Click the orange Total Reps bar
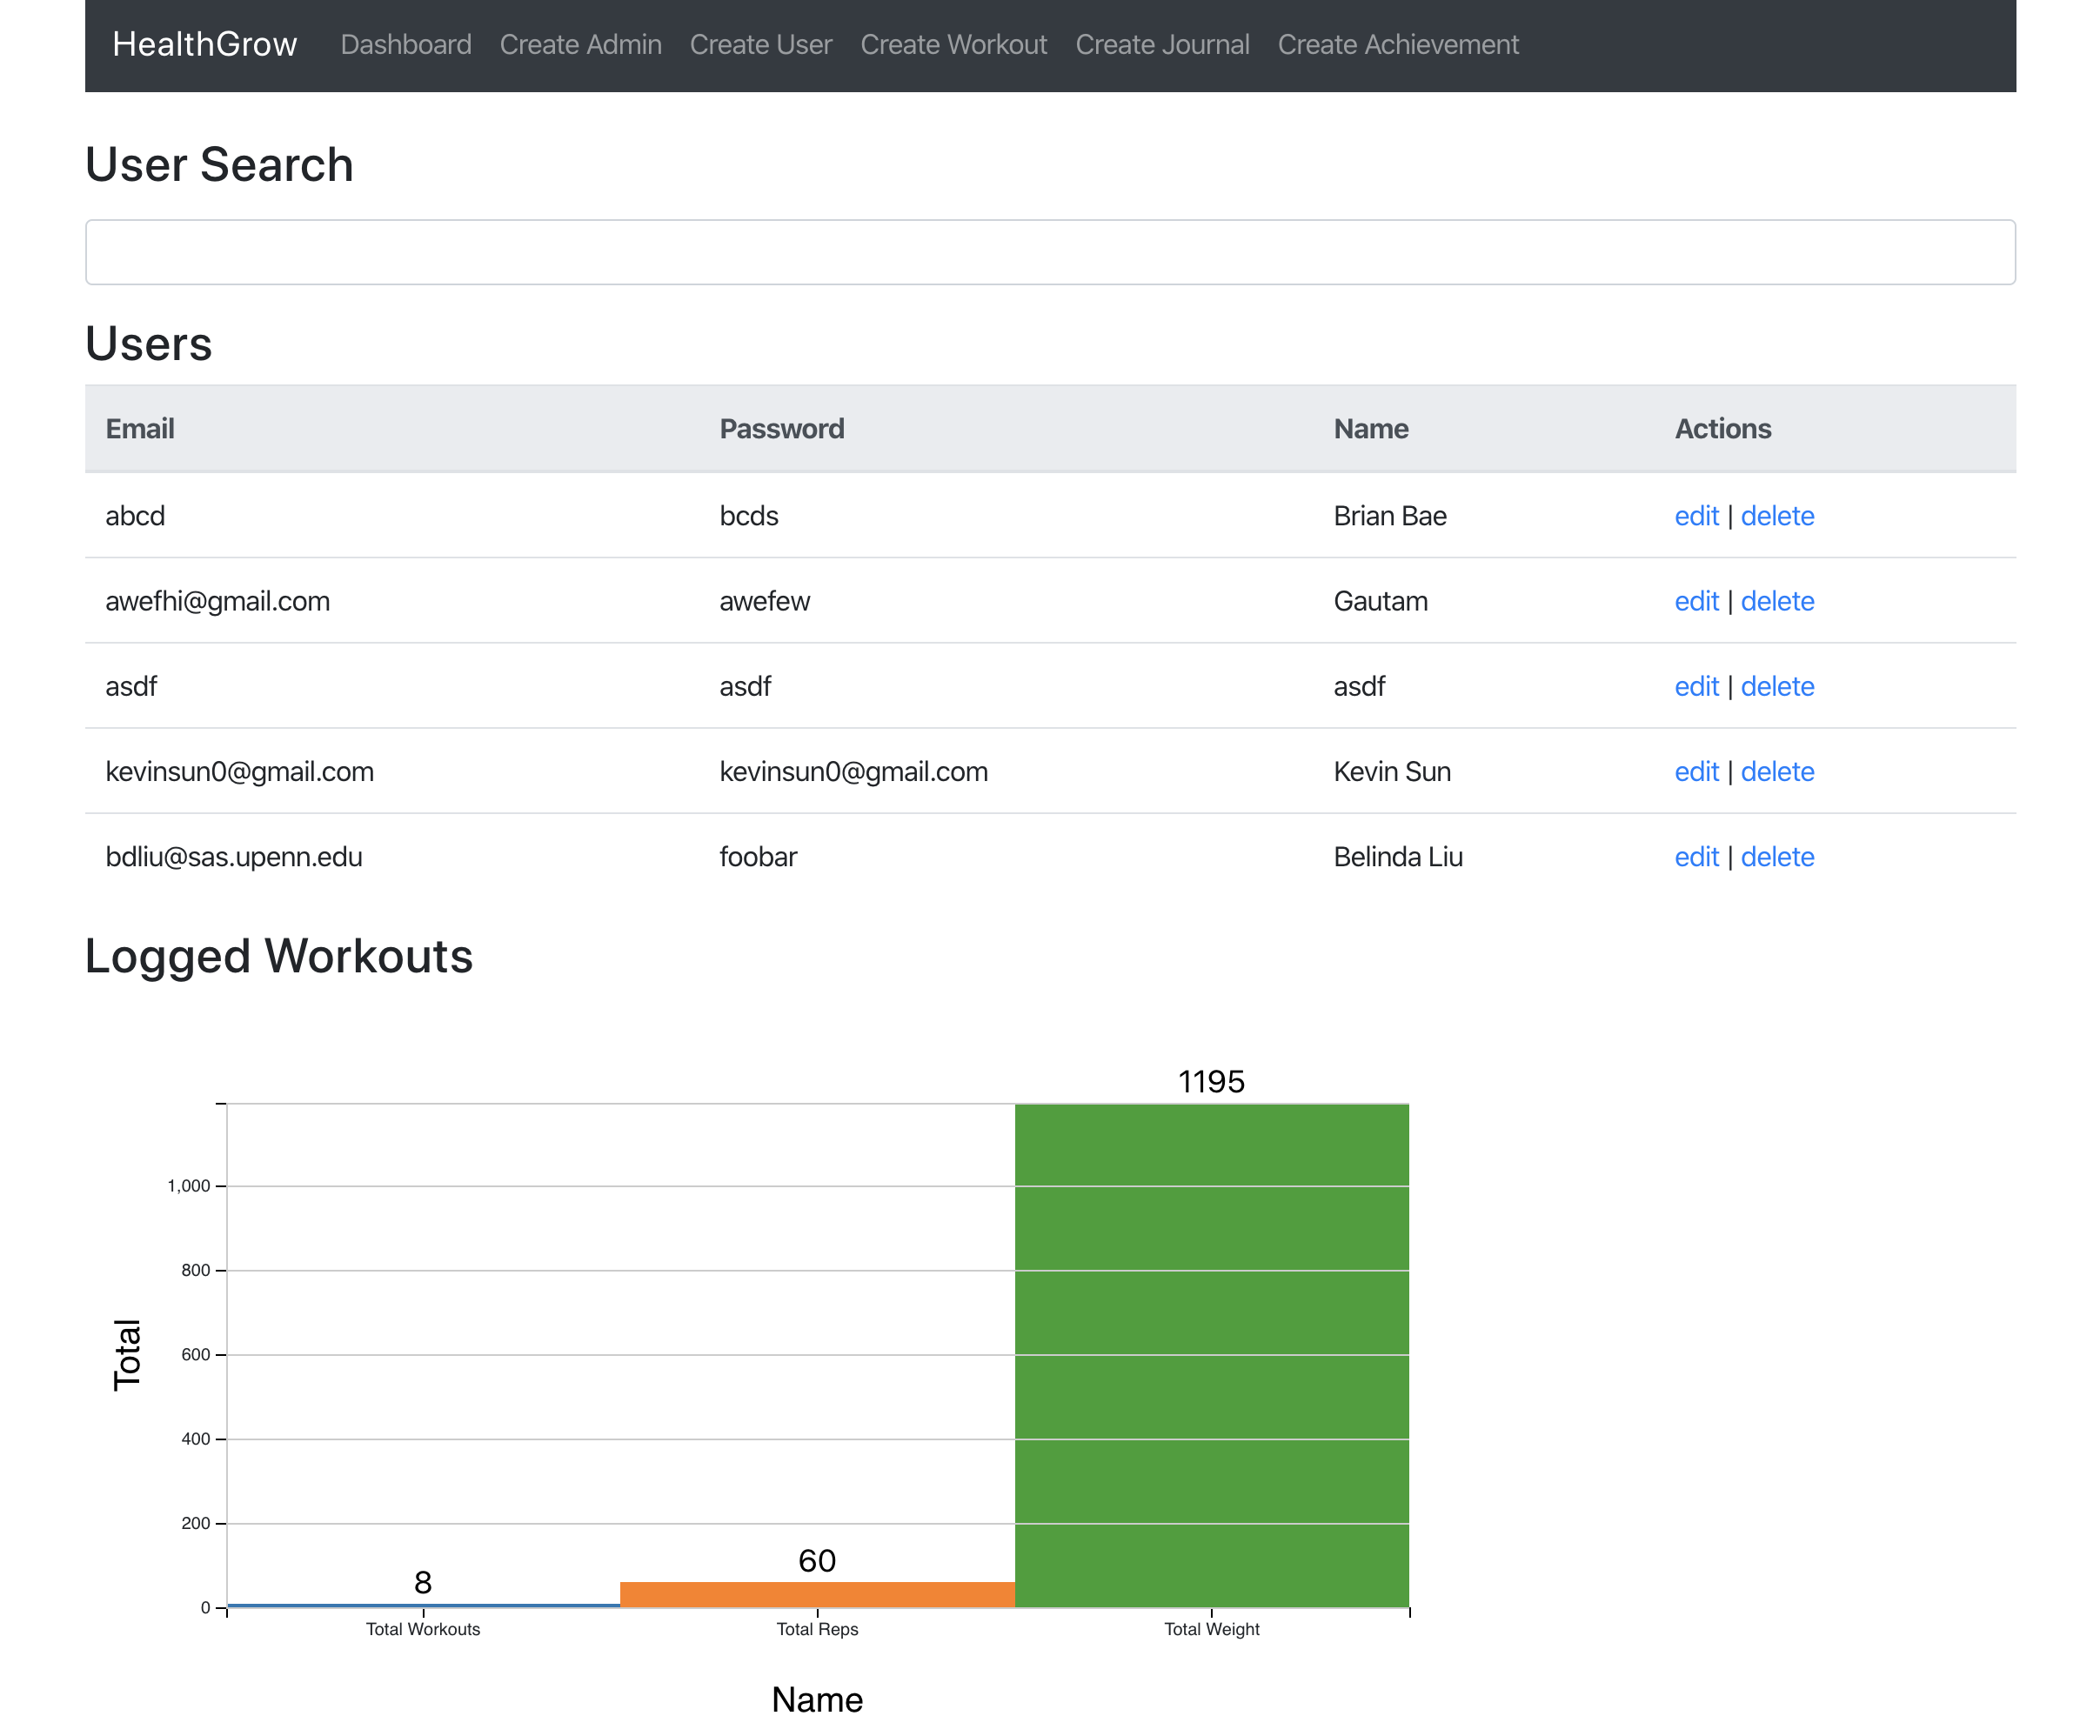Viewport: 2100px width, 1736px height. click(x=817, y=1594)
